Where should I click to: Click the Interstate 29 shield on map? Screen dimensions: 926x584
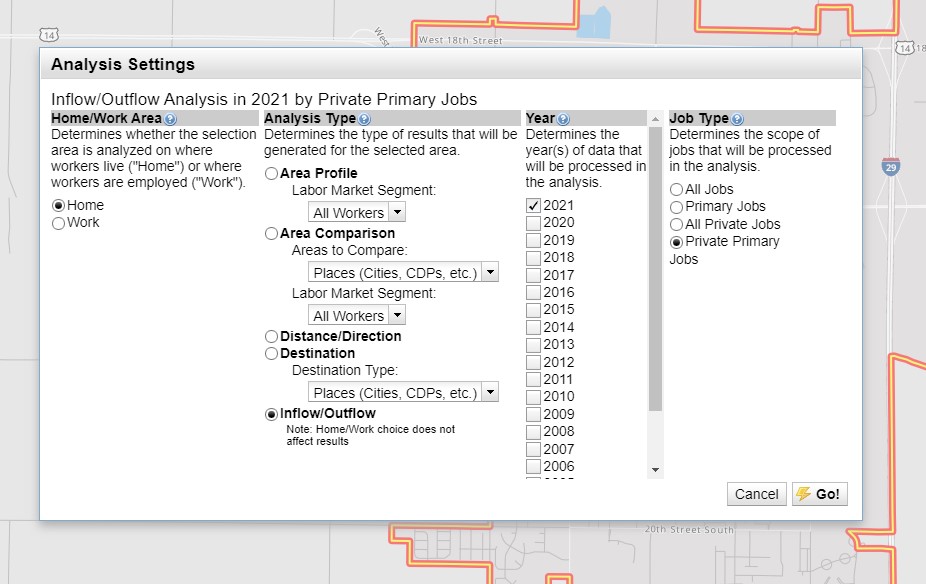click(889, 166)
